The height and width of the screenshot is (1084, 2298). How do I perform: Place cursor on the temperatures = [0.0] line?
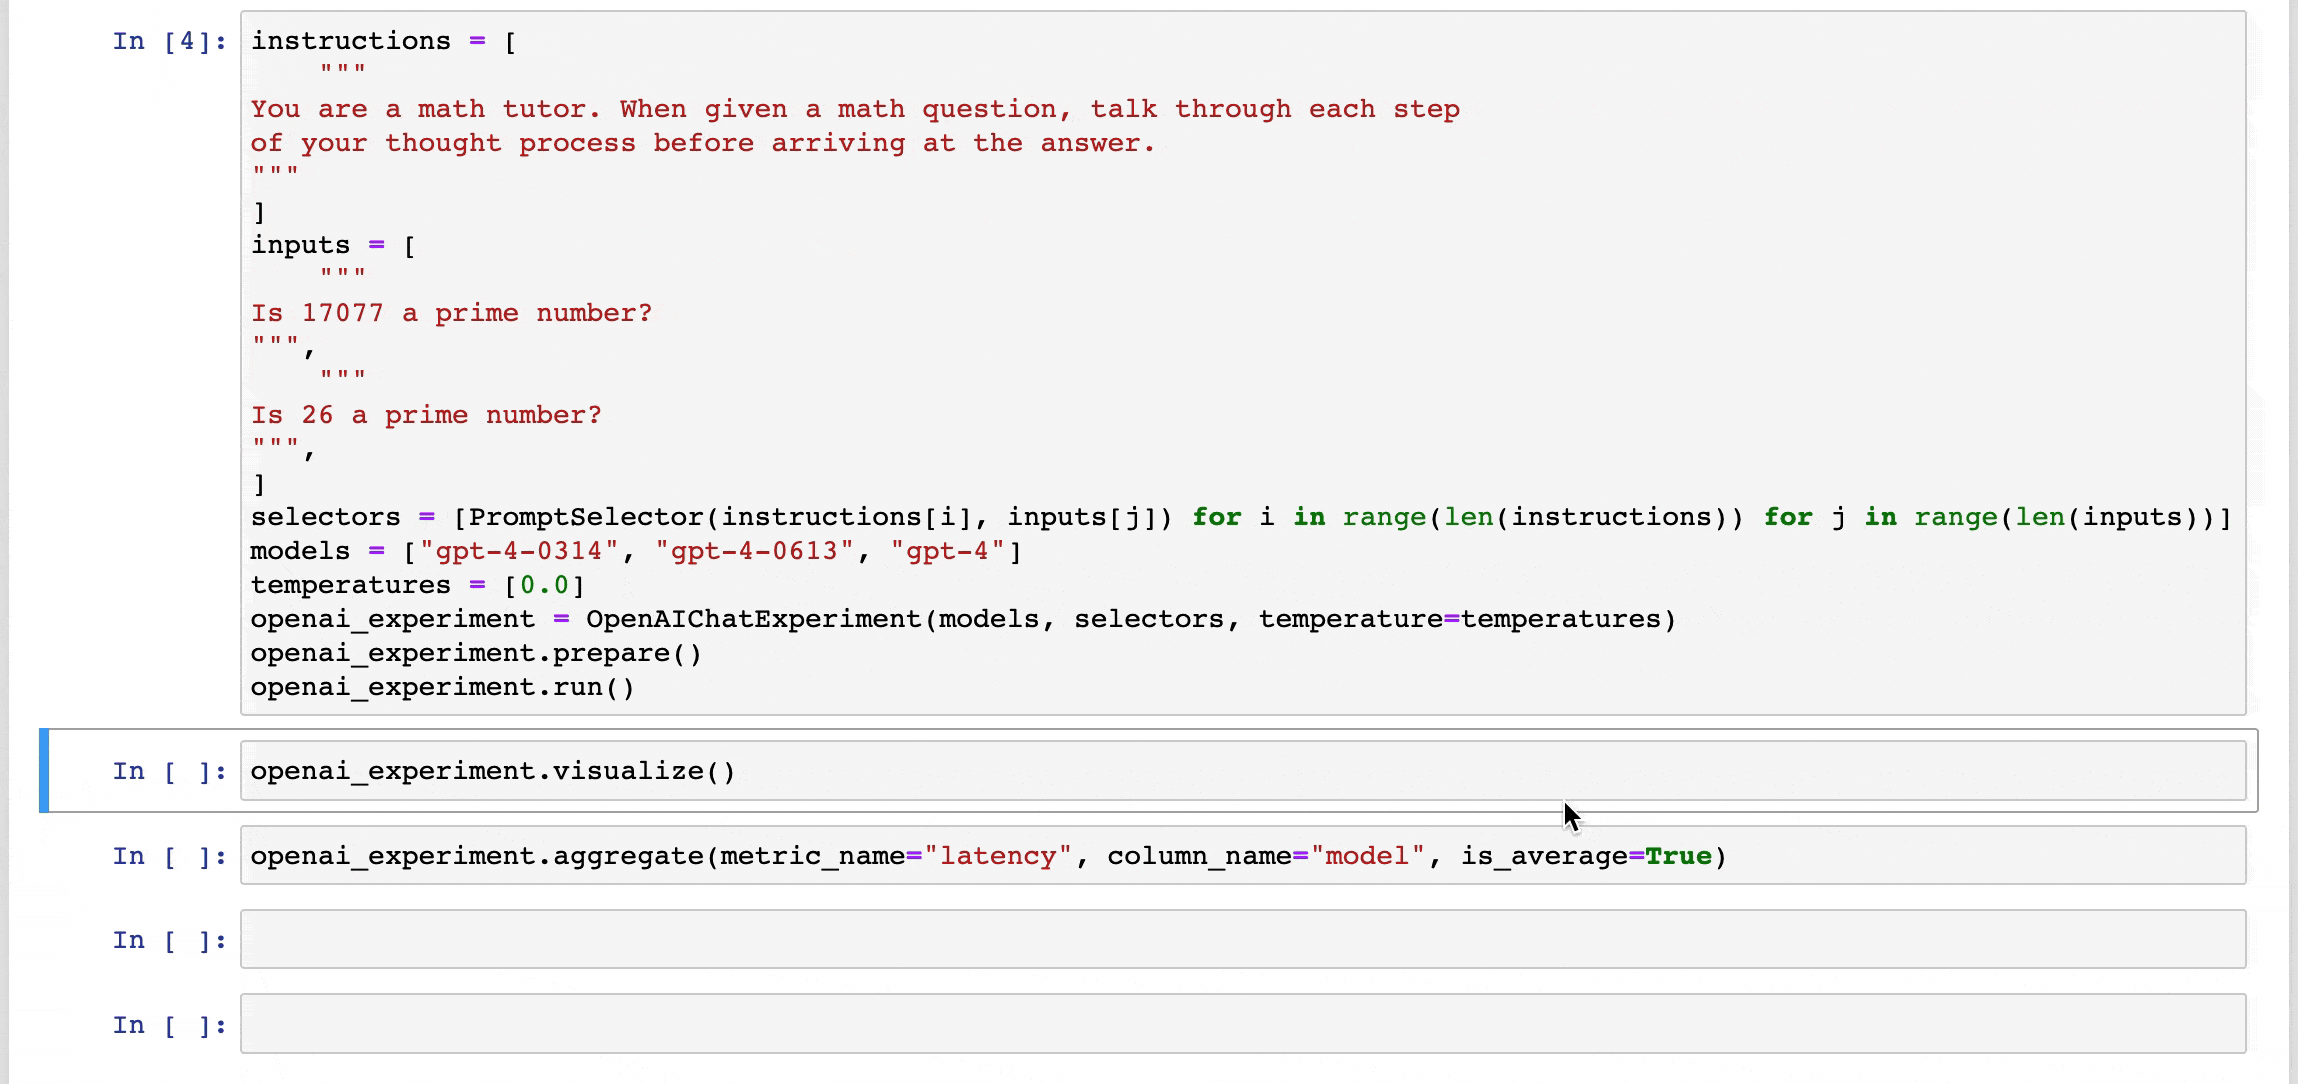tap(417, 585)
